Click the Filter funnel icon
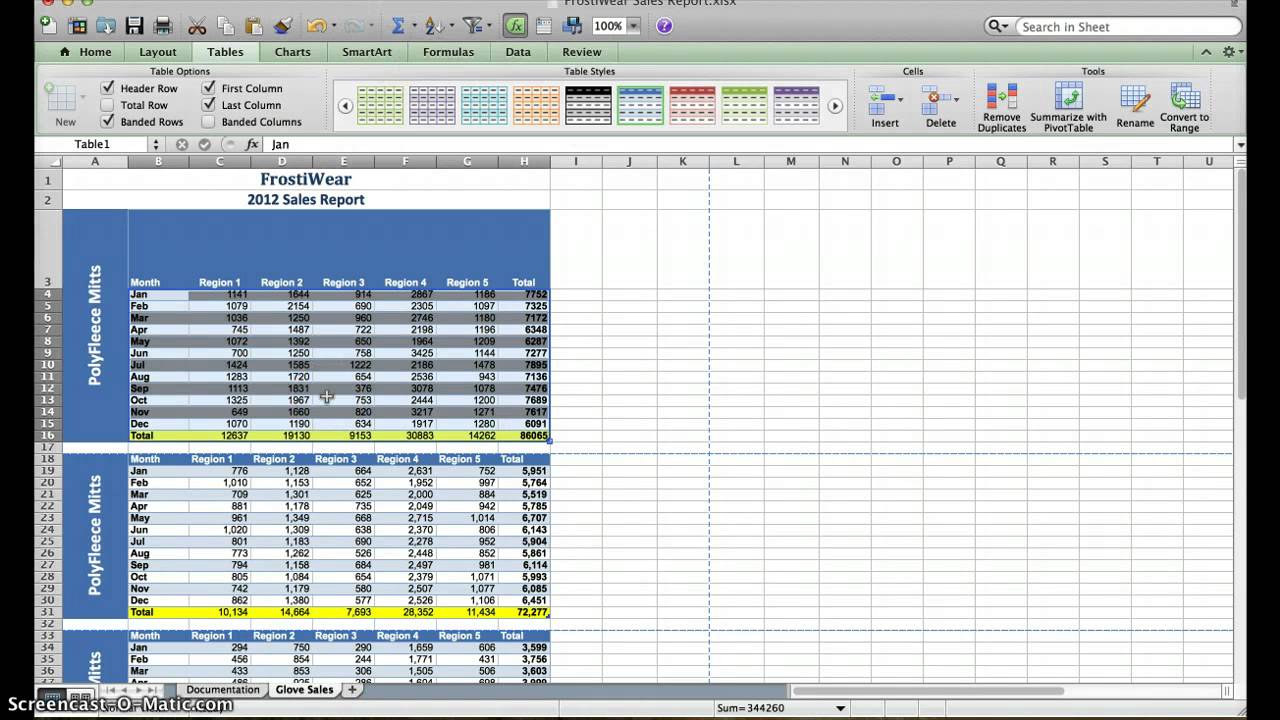 pyautogui.click(x=471, y=26)
